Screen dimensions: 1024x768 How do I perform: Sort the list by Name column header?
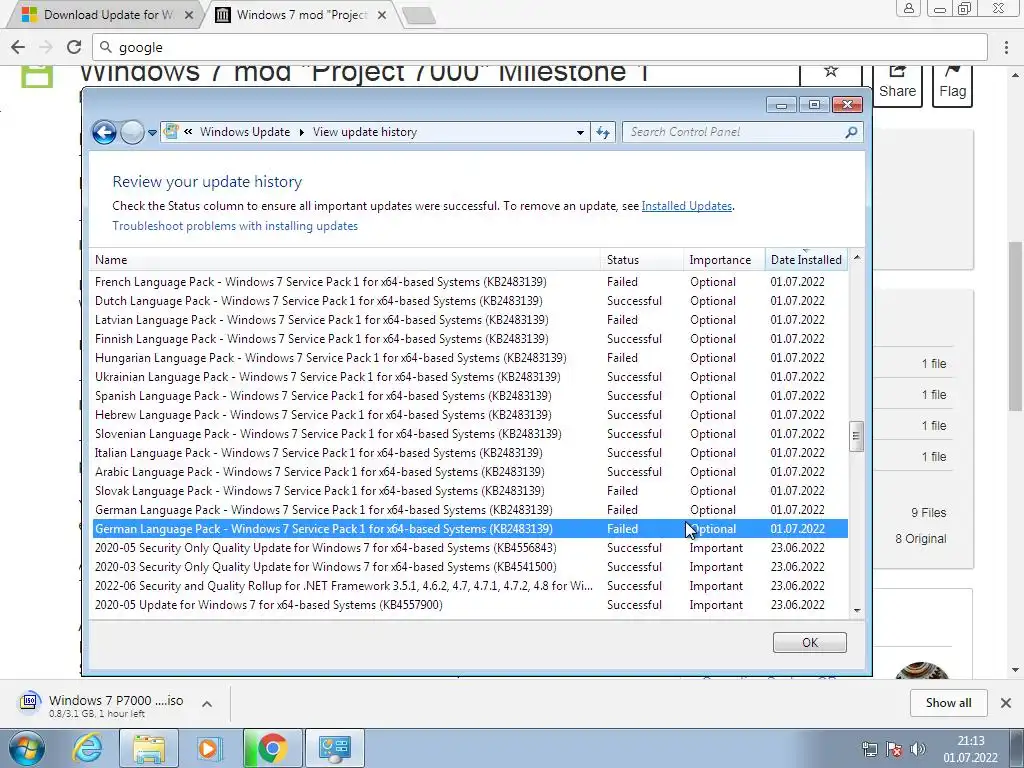point(345,260)
